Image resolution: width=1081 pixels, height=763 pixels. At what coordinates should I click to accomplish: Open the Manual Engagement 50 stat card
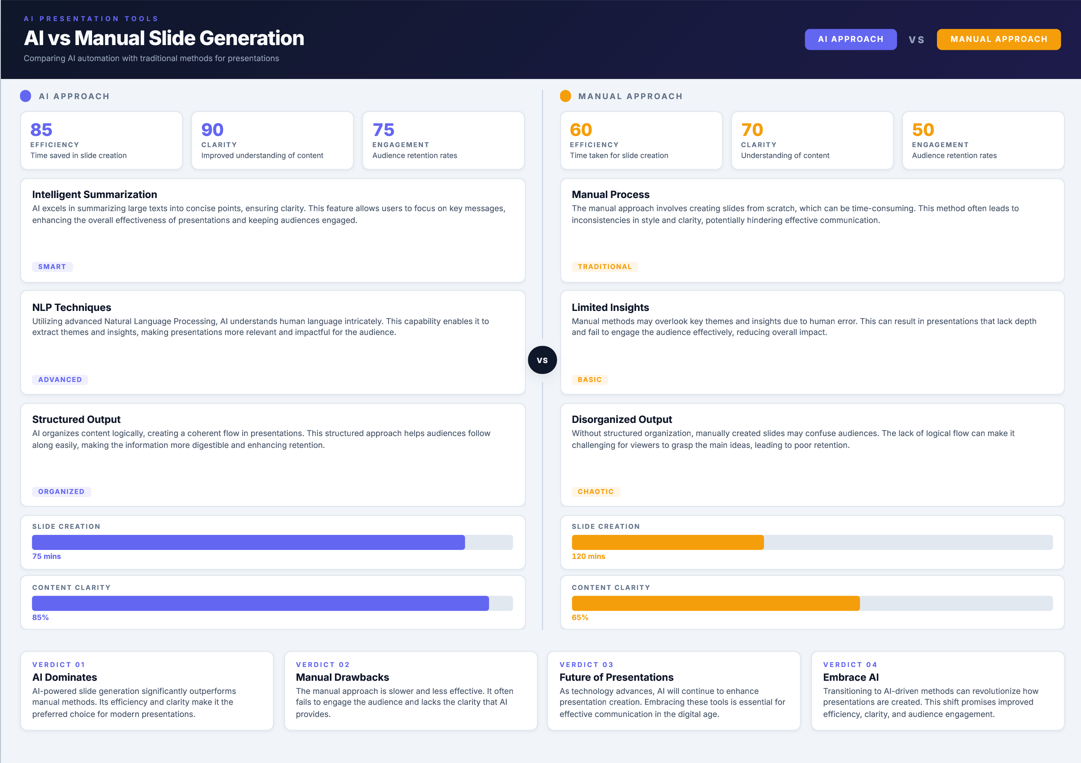(983, 141)
